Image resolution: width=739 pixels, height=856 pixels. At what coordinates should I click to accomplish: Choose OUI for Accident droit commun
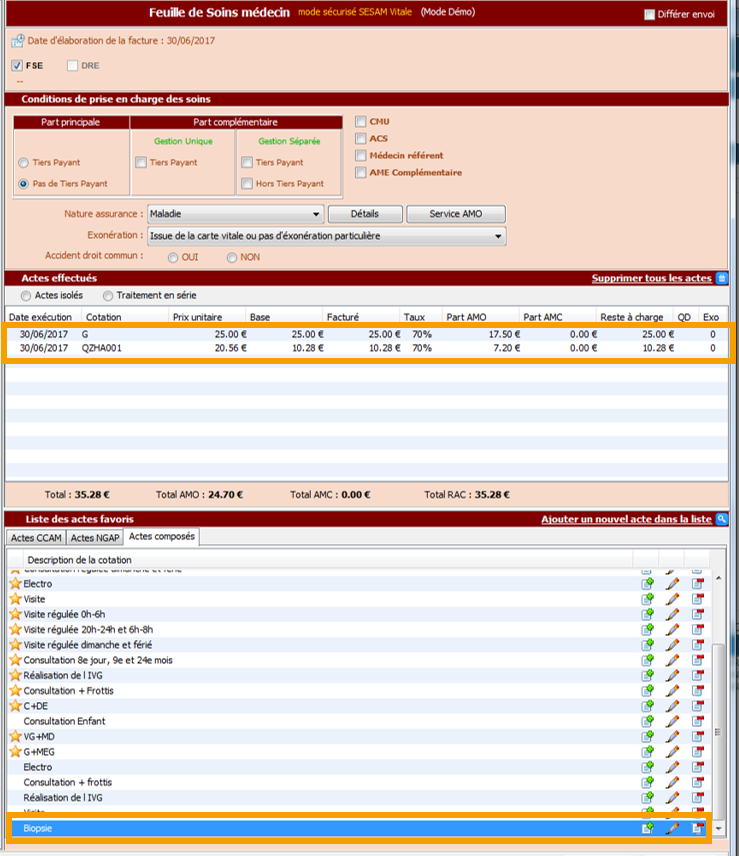click(172, 258)
